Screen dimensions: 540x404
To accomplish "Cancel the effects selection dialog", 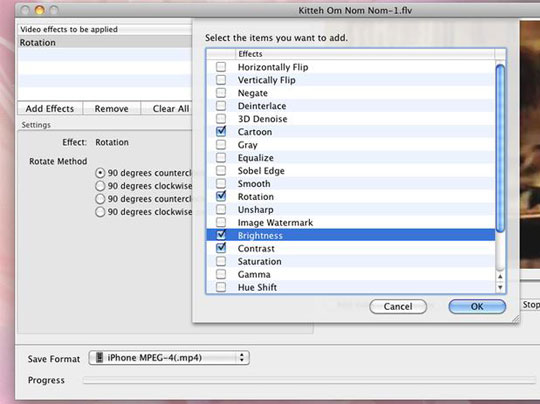I will (398, 307).
